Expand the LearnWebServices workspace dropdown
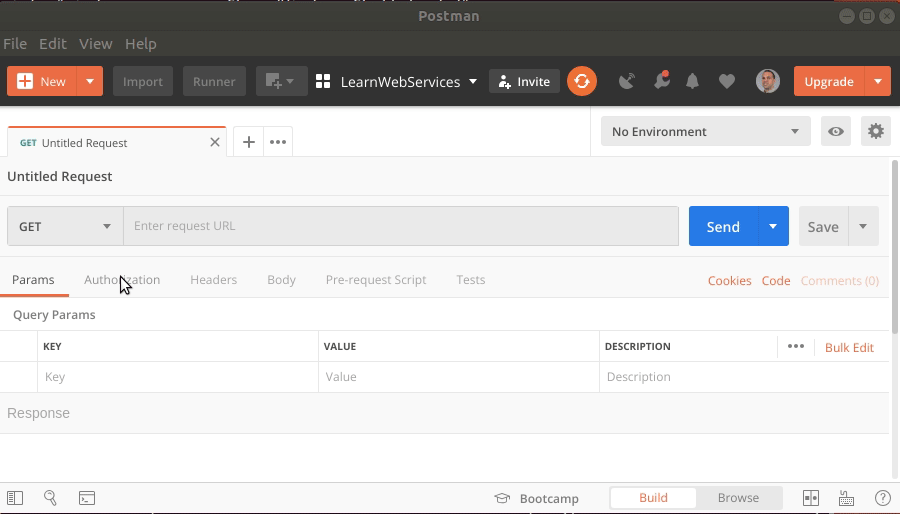 pyautogui.click(x=473, y=81)
